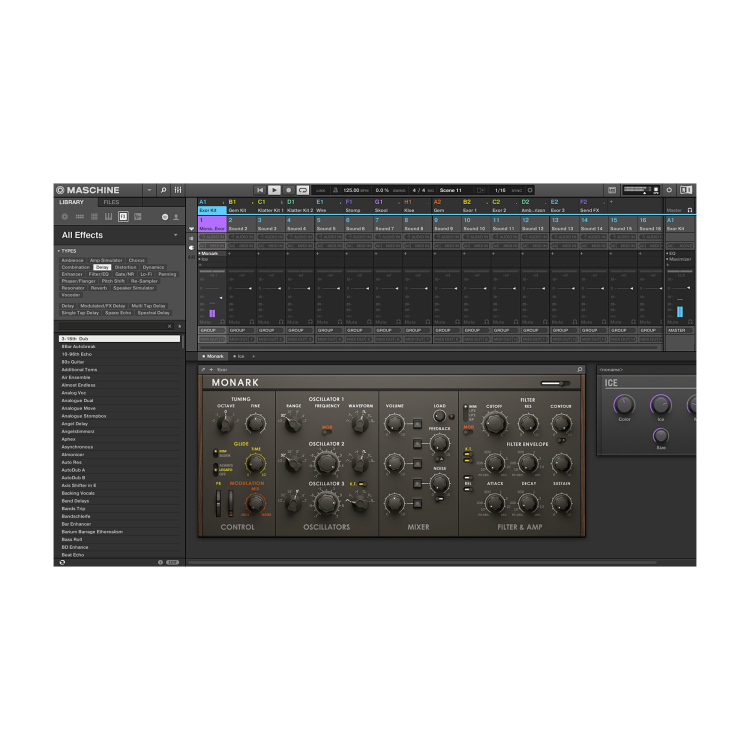The height and width of the screenshot is (750, 750).
Task: Toggle oscillator 1 mixer on/off button
Action: pyautogui.click(x=417, y=424)
